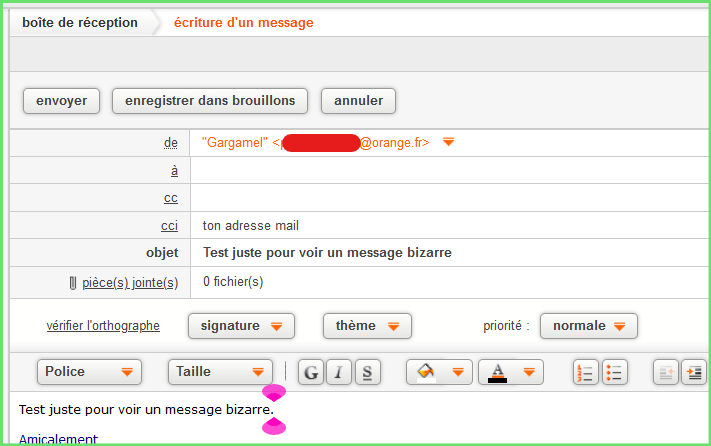Click the text color A icon

497,372
